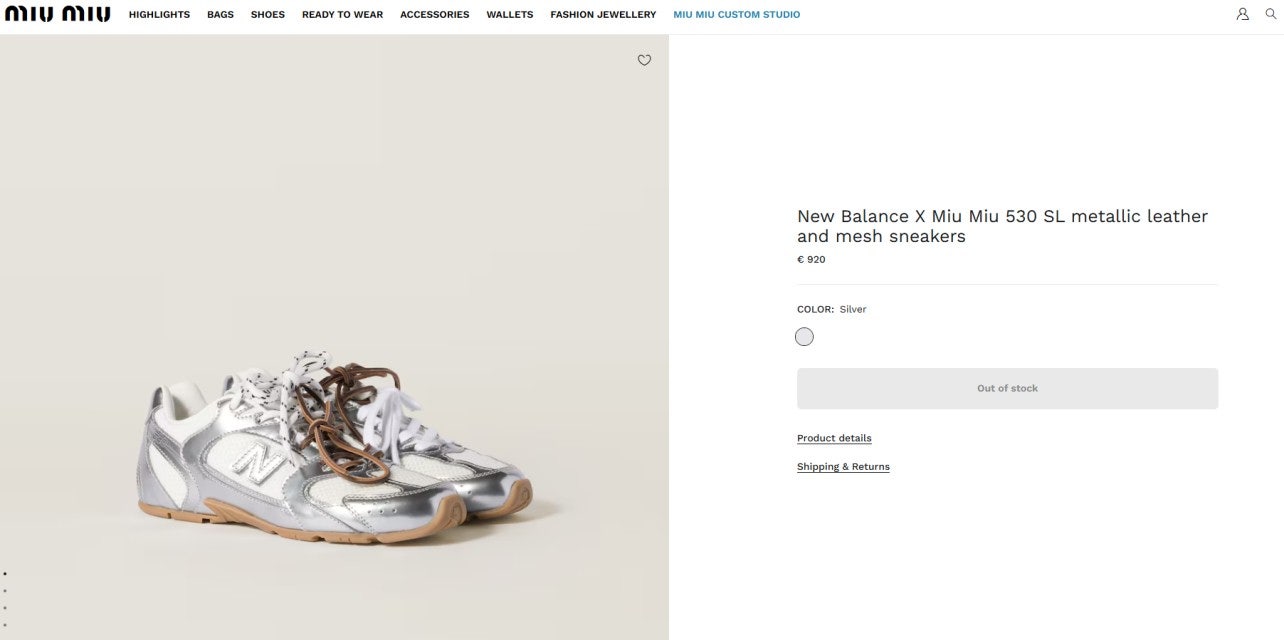Open Miu Miu Custom Studio link

737,15
